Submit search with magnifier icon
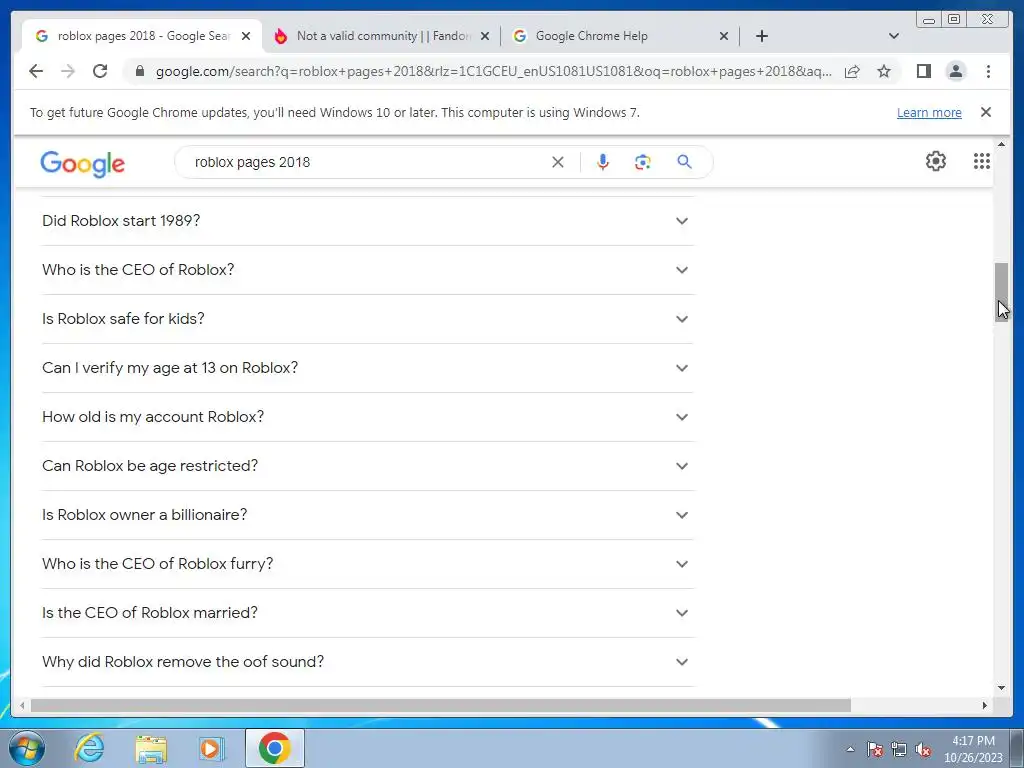The image size is (1024, 768). [x=684, y=162]
